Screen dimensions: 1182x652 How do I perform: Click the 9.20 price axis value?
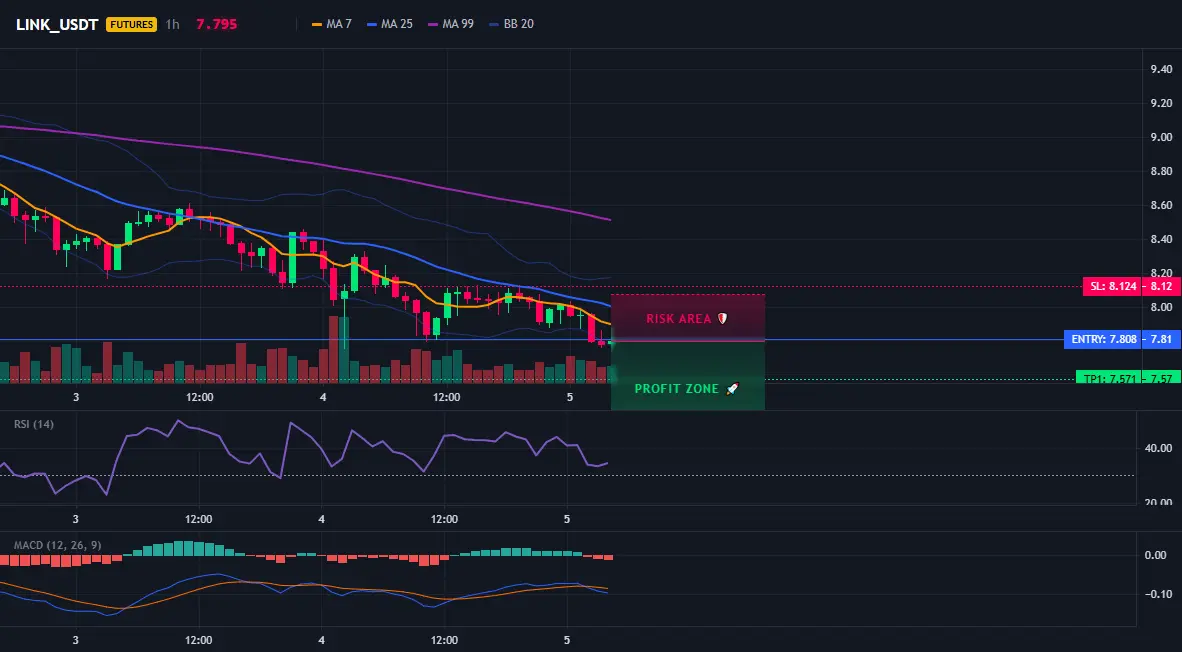tap(1161, 103)
